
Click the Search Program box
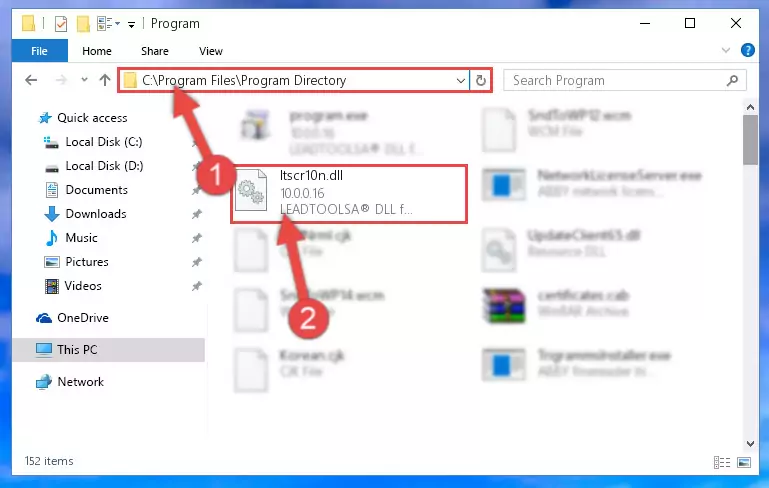click(x=625, y=80)
